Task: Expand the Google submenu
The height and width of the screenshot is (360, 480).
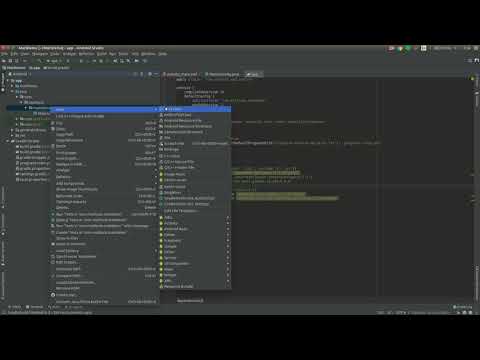Action: (195, 246)
